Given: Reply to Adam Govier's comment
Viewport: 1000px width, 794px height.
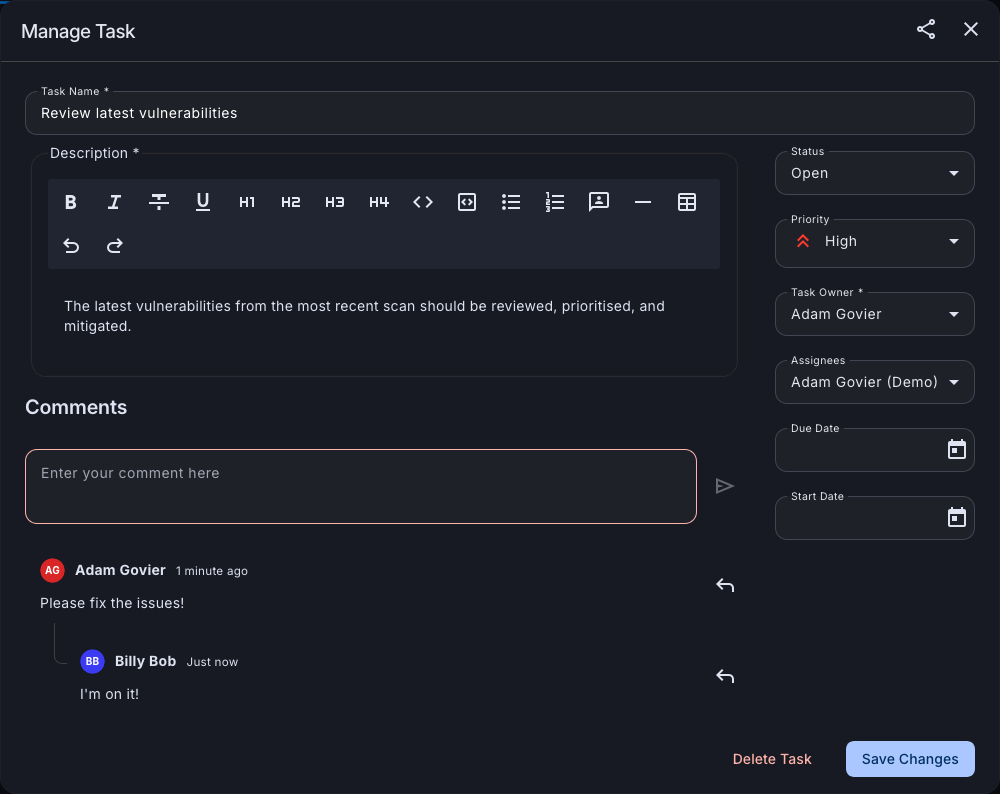Looking at the screenshot, I should pos(725,585).
